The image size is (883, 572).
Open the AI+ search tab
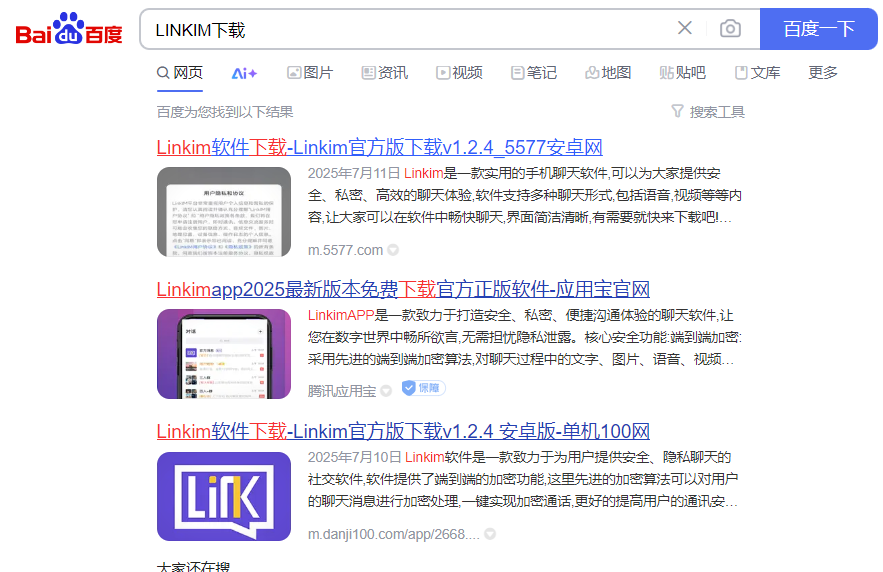tap(244, 73)
